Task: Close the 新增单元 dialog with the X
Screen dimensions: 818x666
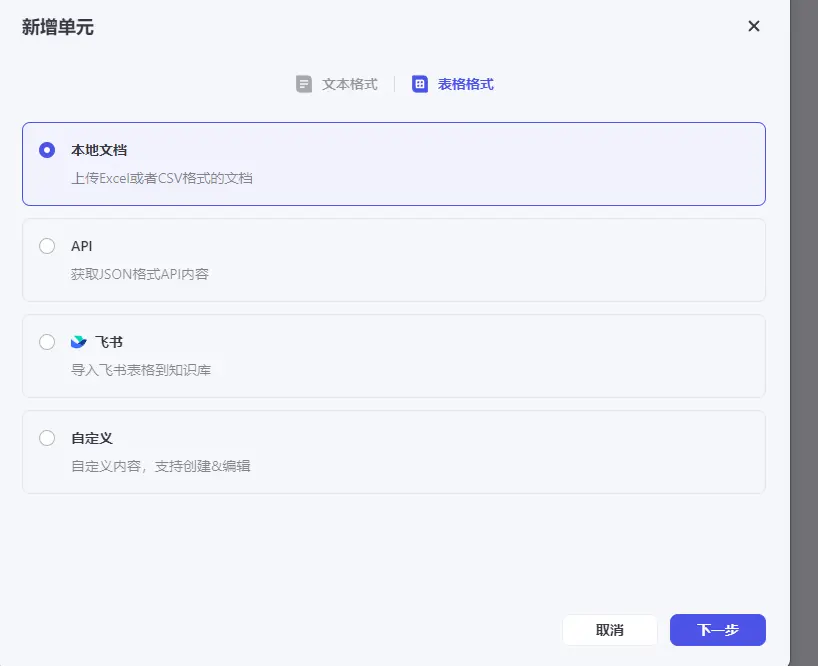Action: click(753, 26)
